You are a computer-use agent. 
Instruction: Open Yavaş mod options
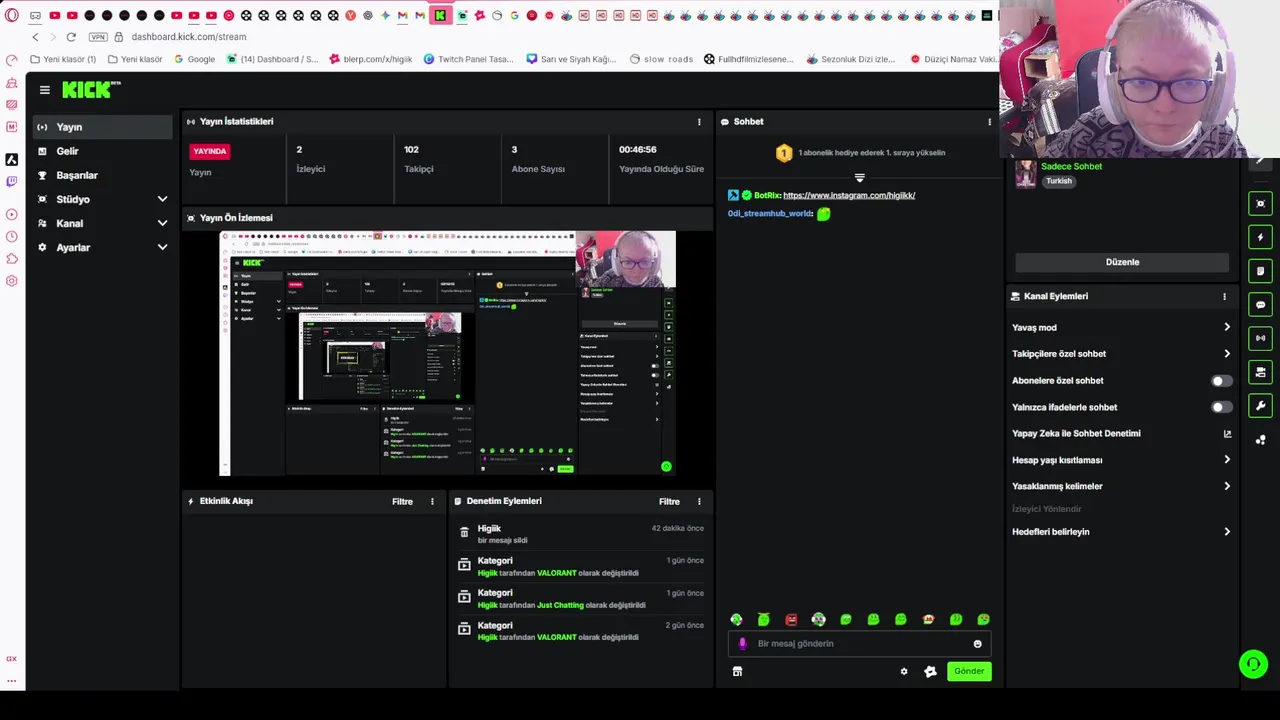pos(1121,328)
